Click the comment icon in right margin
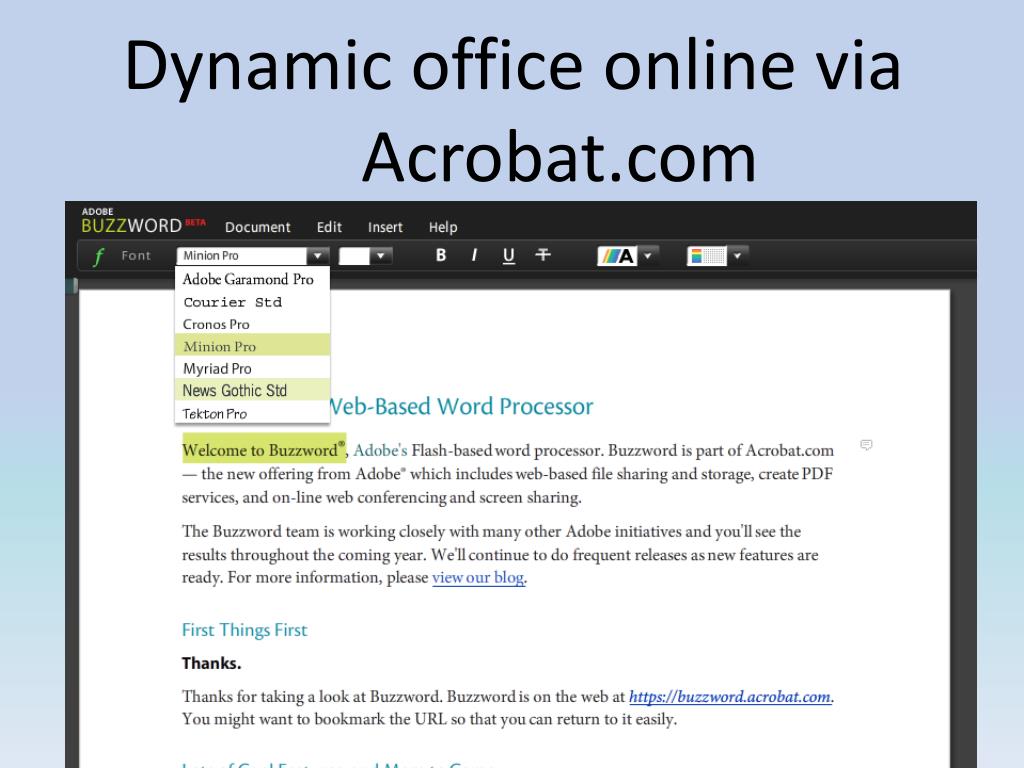 tap(866, 445)
